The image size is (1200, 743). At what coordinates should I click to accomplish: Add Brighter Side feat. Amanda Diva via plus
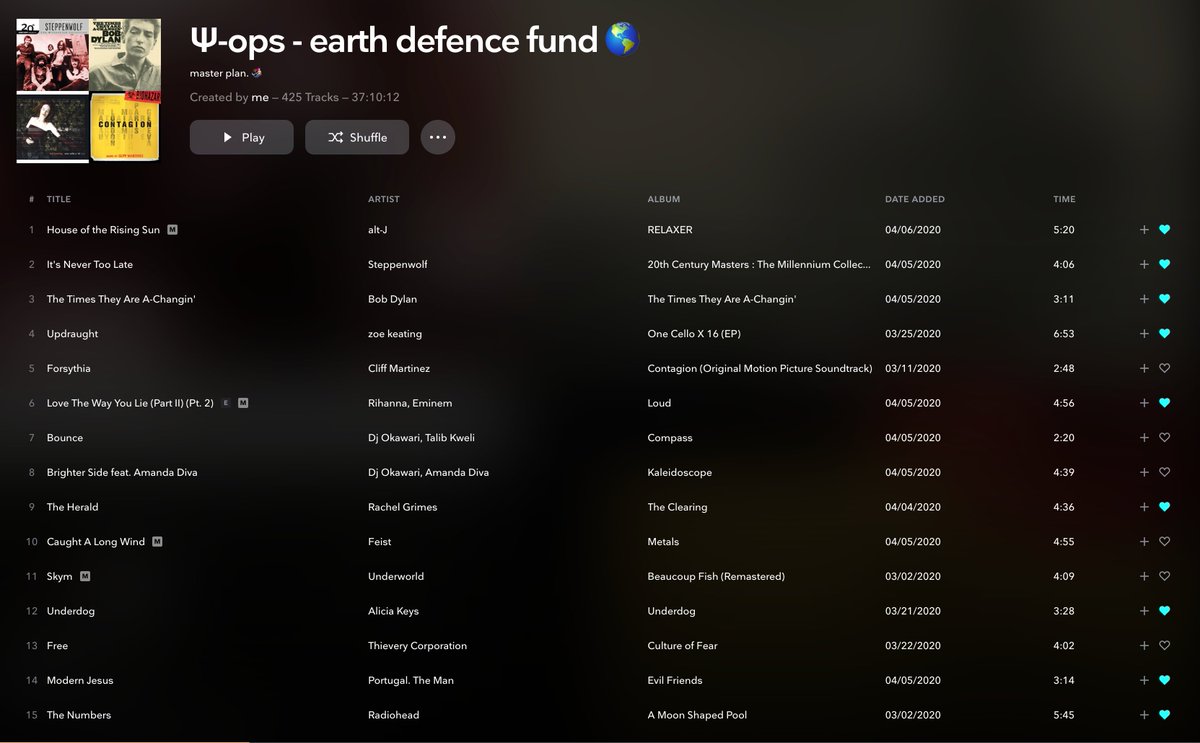pyautogui.click(x=1144, y=473)
